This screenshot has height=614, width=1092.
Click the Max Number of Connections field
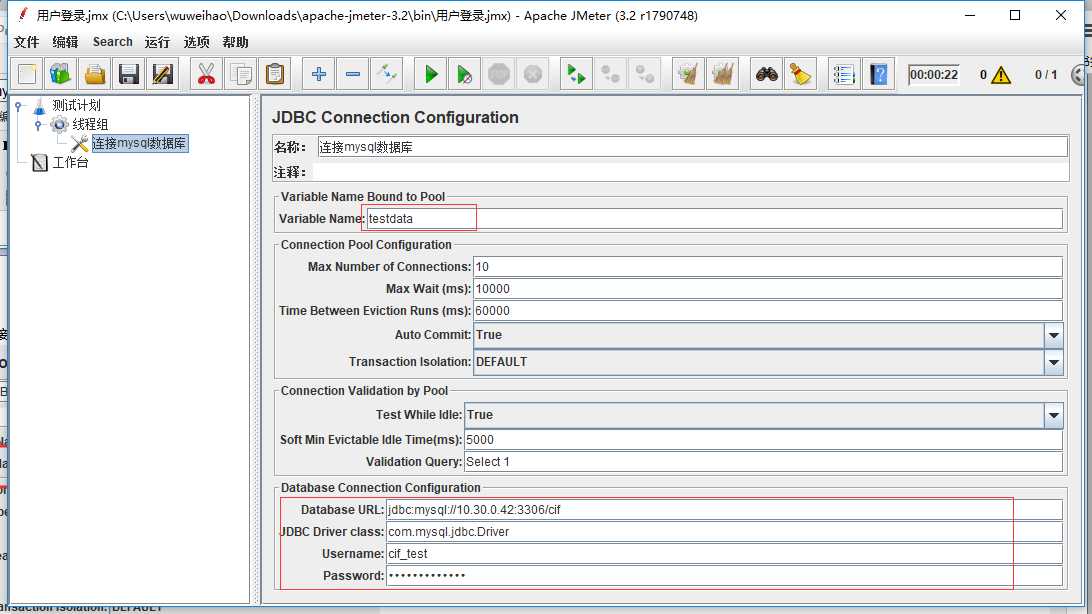click(767, 267)
